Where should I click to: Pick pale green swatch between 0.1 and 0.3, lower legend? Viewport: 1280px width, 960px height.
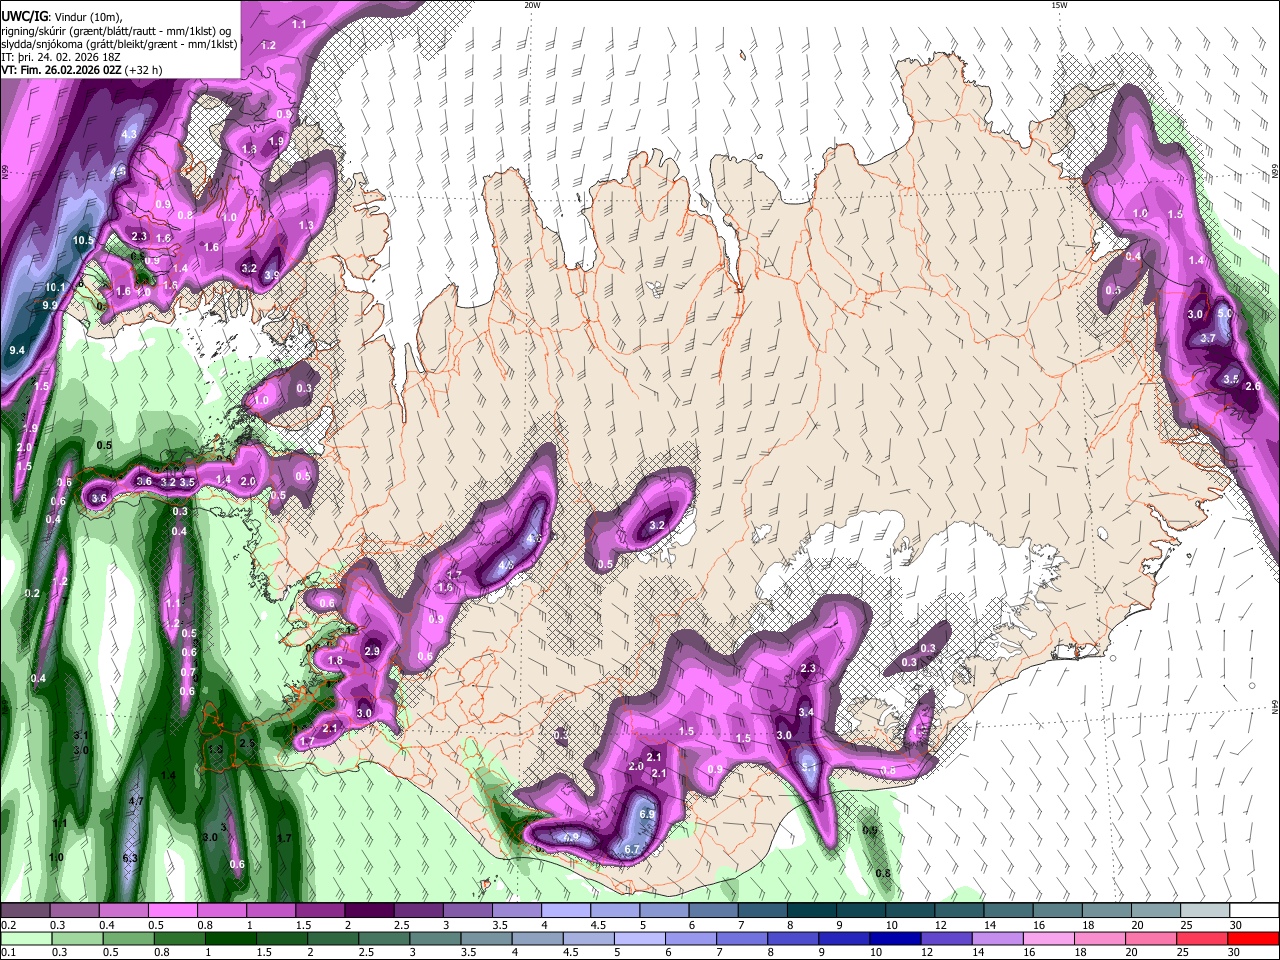[26, 938]
